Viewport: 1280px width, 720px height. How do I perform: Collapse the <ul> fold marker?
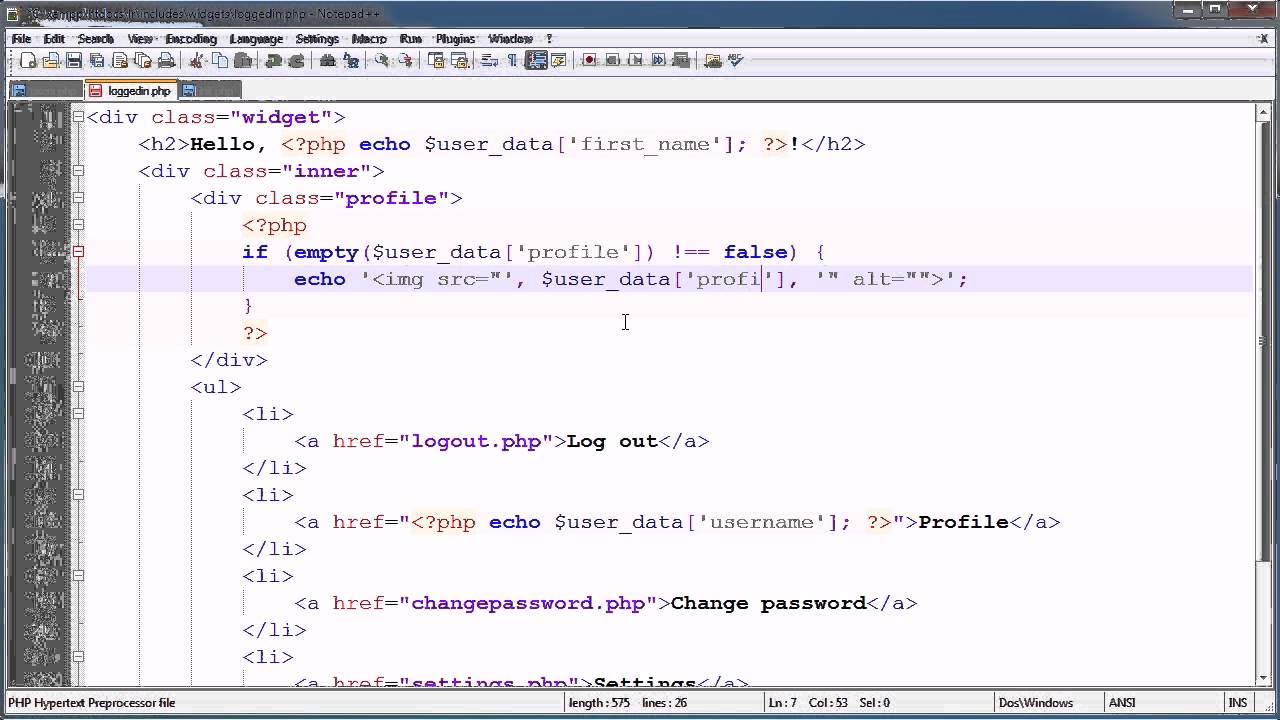[79, 387]
